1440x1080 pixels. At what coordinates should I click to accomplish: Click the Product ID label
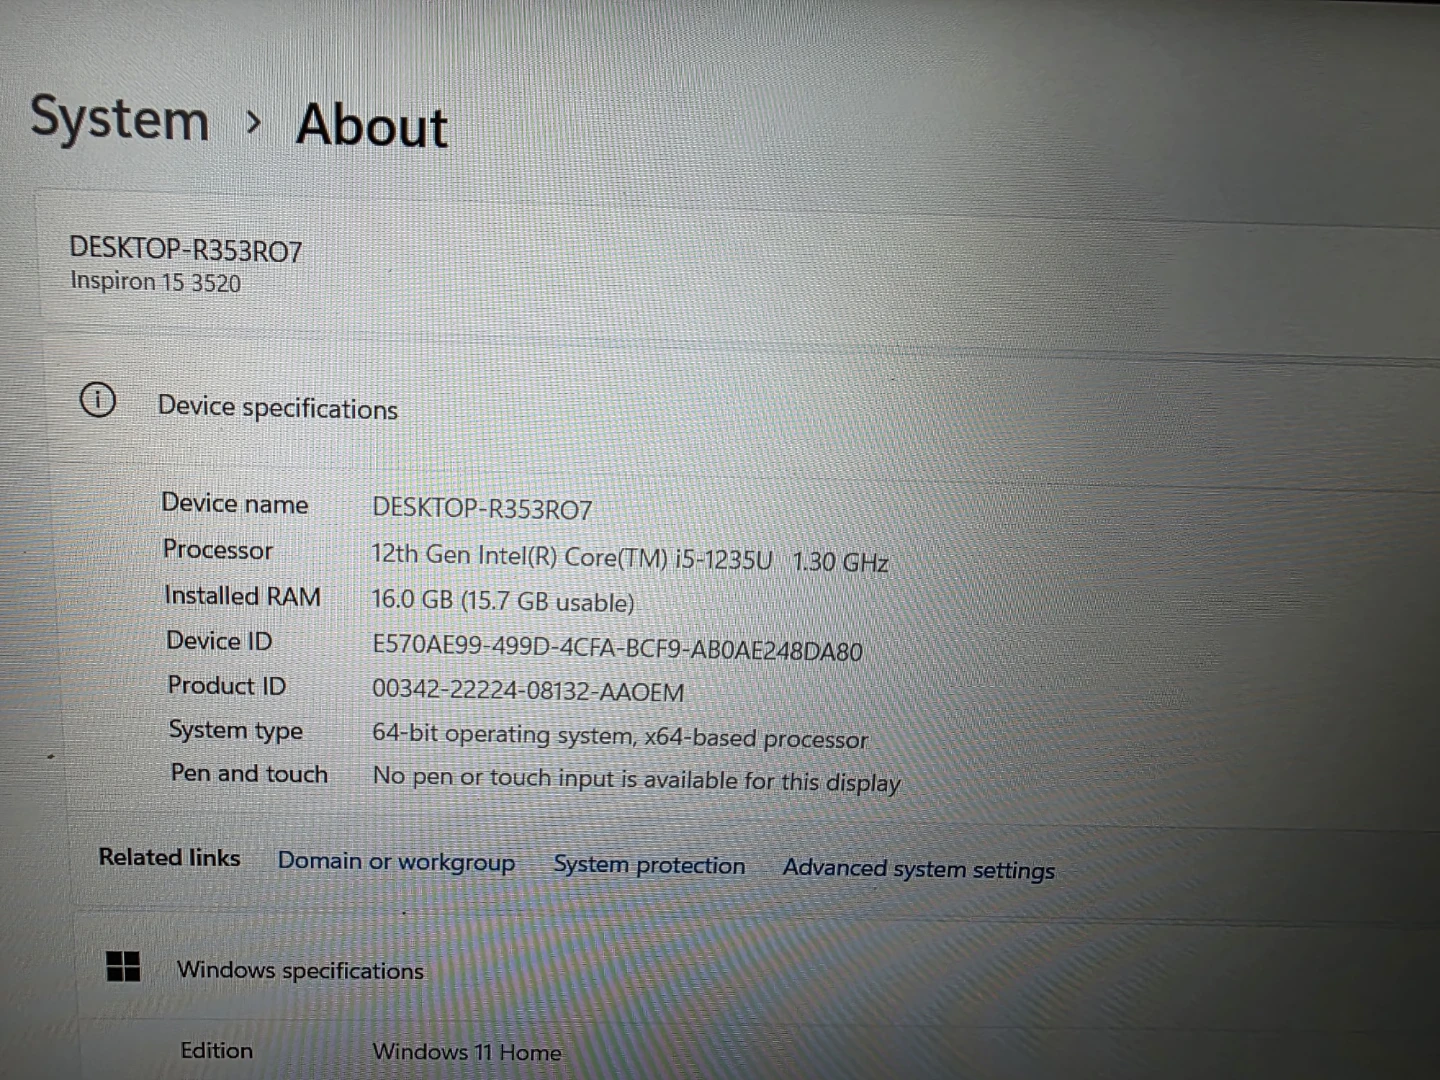click(x=227, y=686)
